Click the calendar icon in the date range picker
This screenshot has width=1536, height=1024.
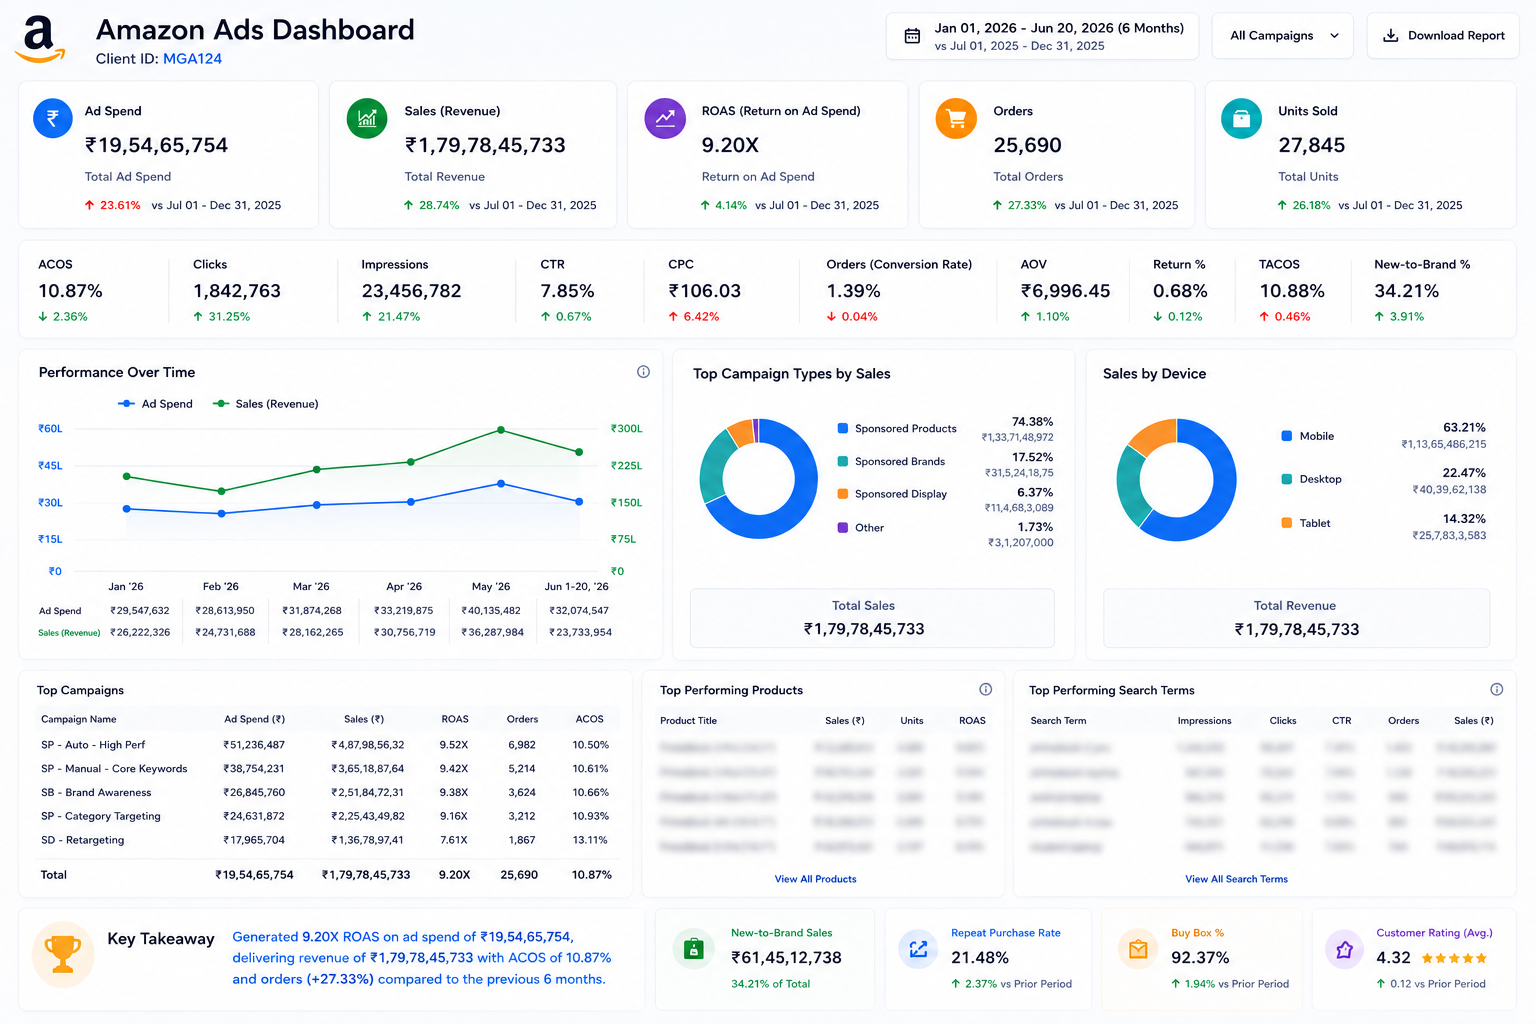tap(912, 36)
